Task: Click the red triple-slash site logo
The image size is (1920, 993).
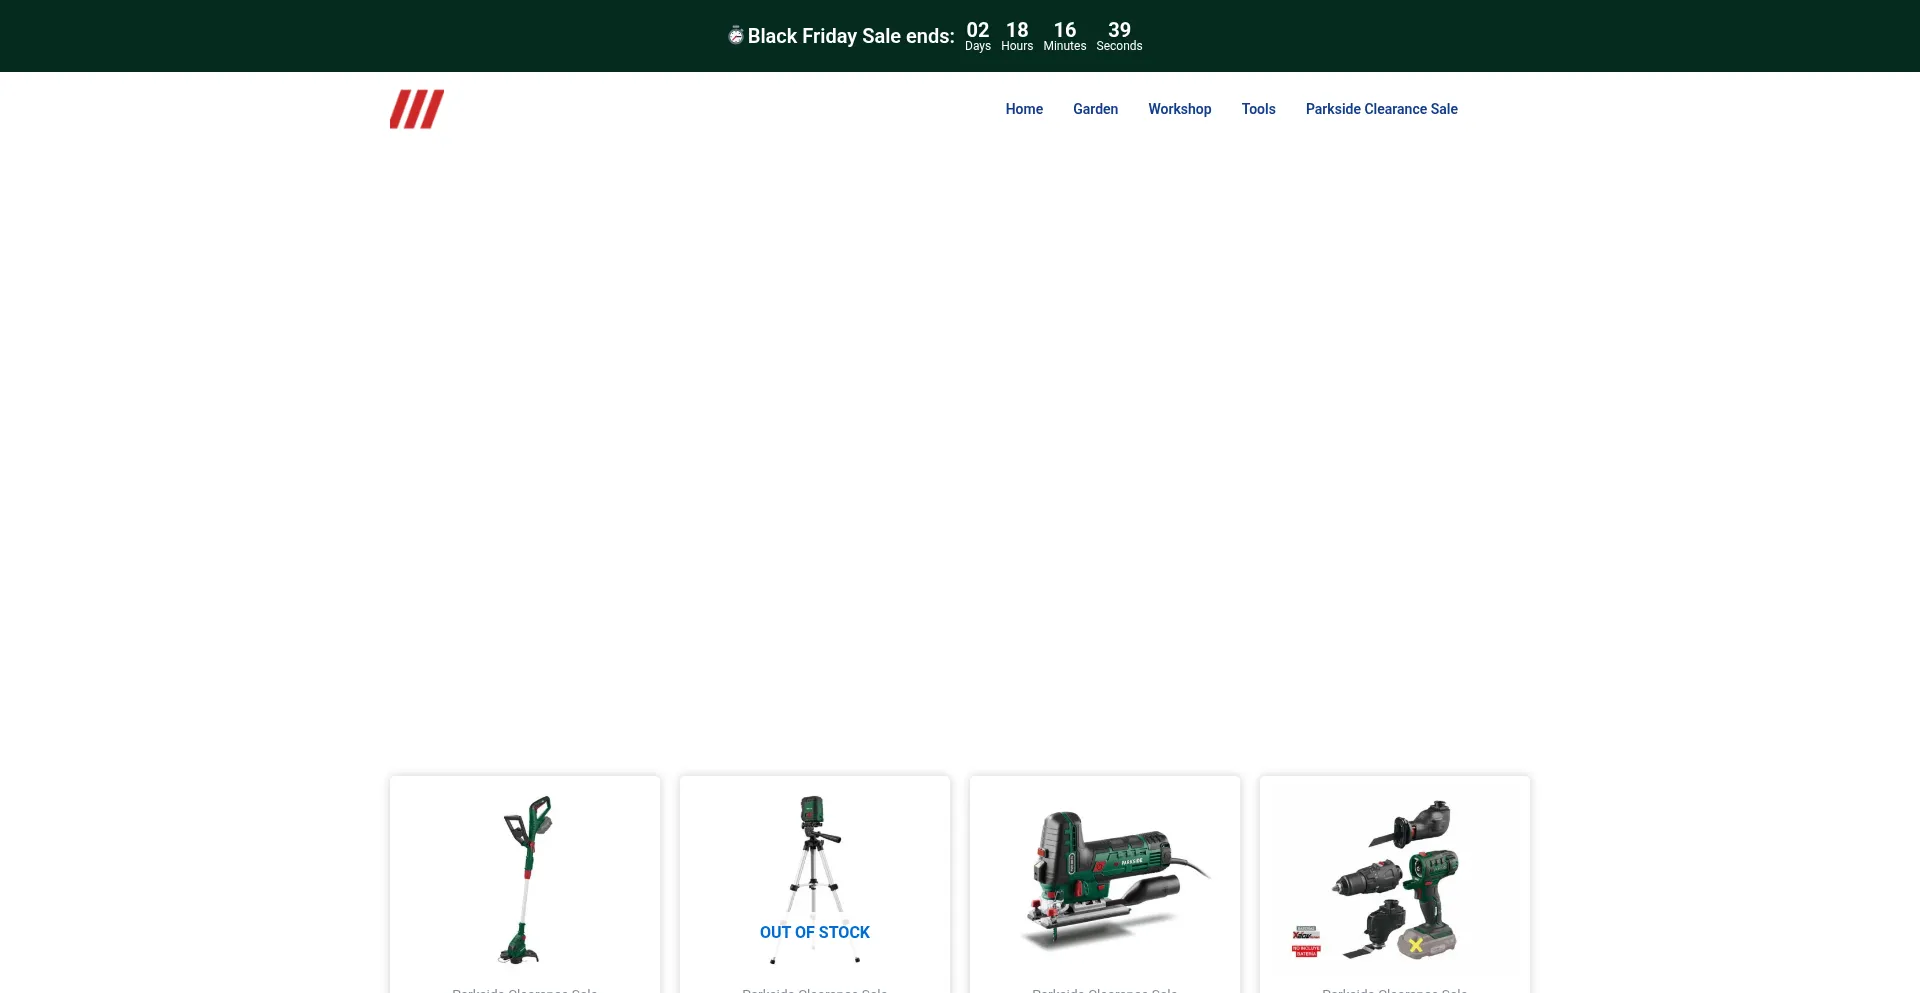Action: 416,109
